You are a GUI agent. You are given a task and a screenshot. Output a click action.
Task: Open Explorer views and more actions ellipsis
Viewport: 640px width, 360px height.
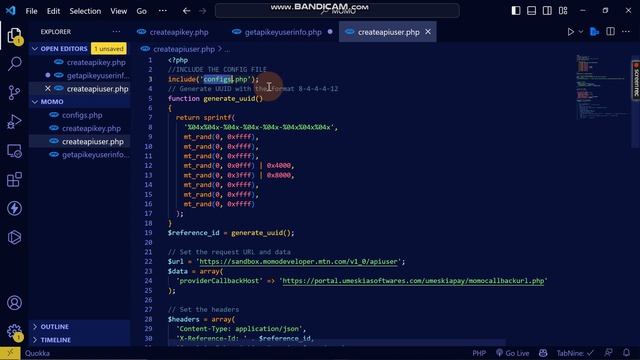pos(116,31)
